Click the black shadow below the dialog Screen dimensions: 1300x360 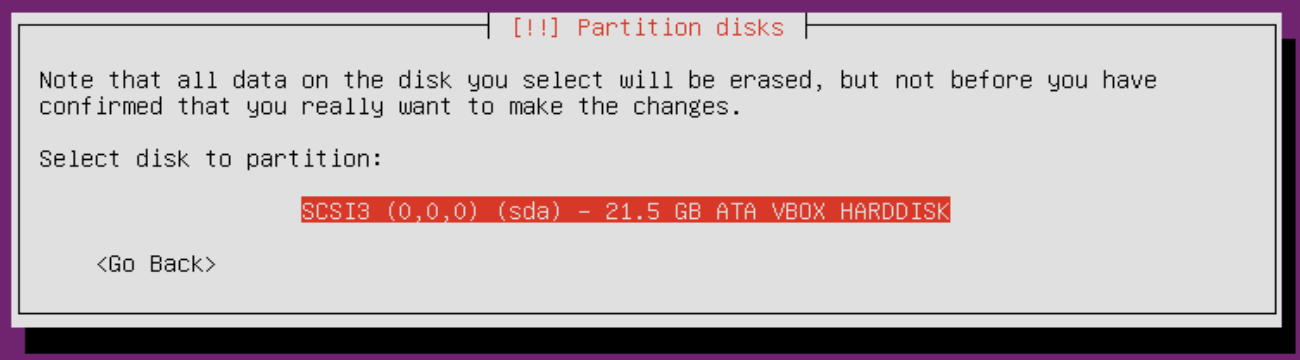[x=660, y=342]
